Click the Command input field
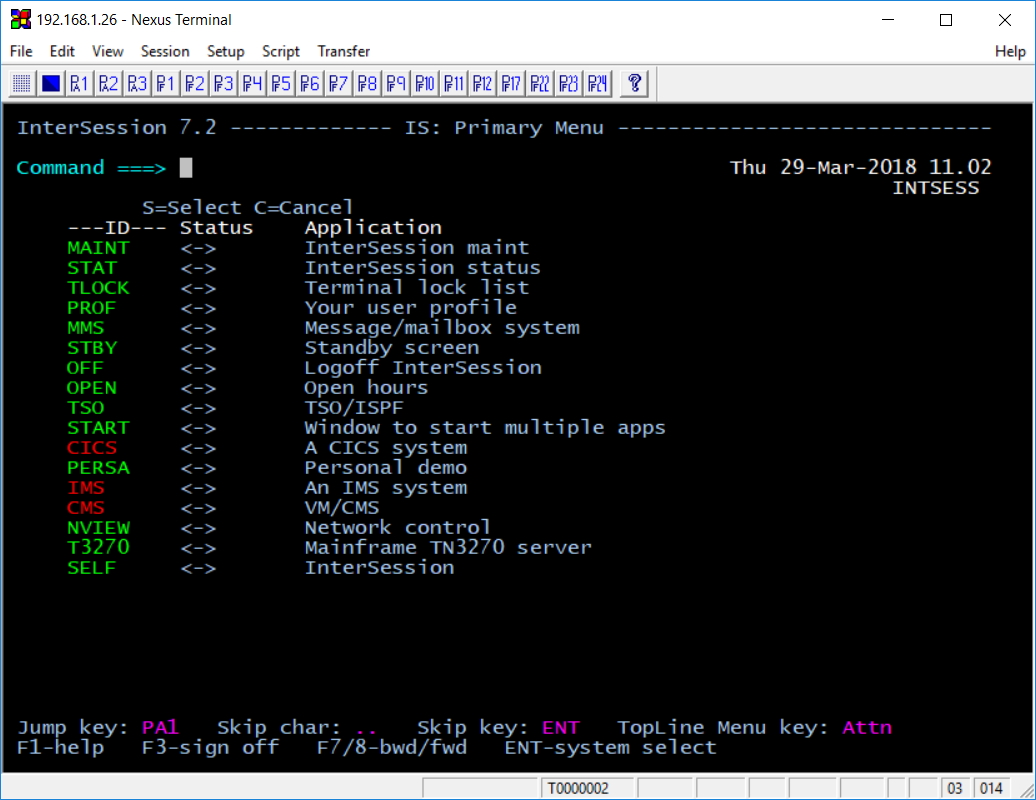 (186, 168)
